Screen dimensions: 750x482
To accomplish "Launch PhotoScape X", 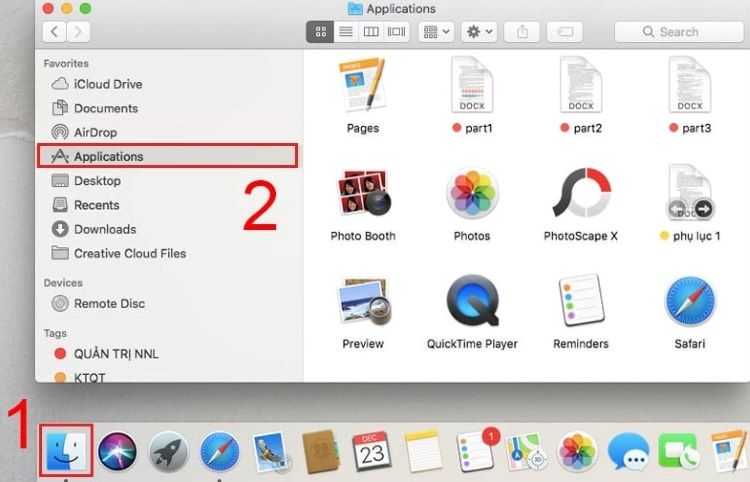I will click(x=581, y=192).
